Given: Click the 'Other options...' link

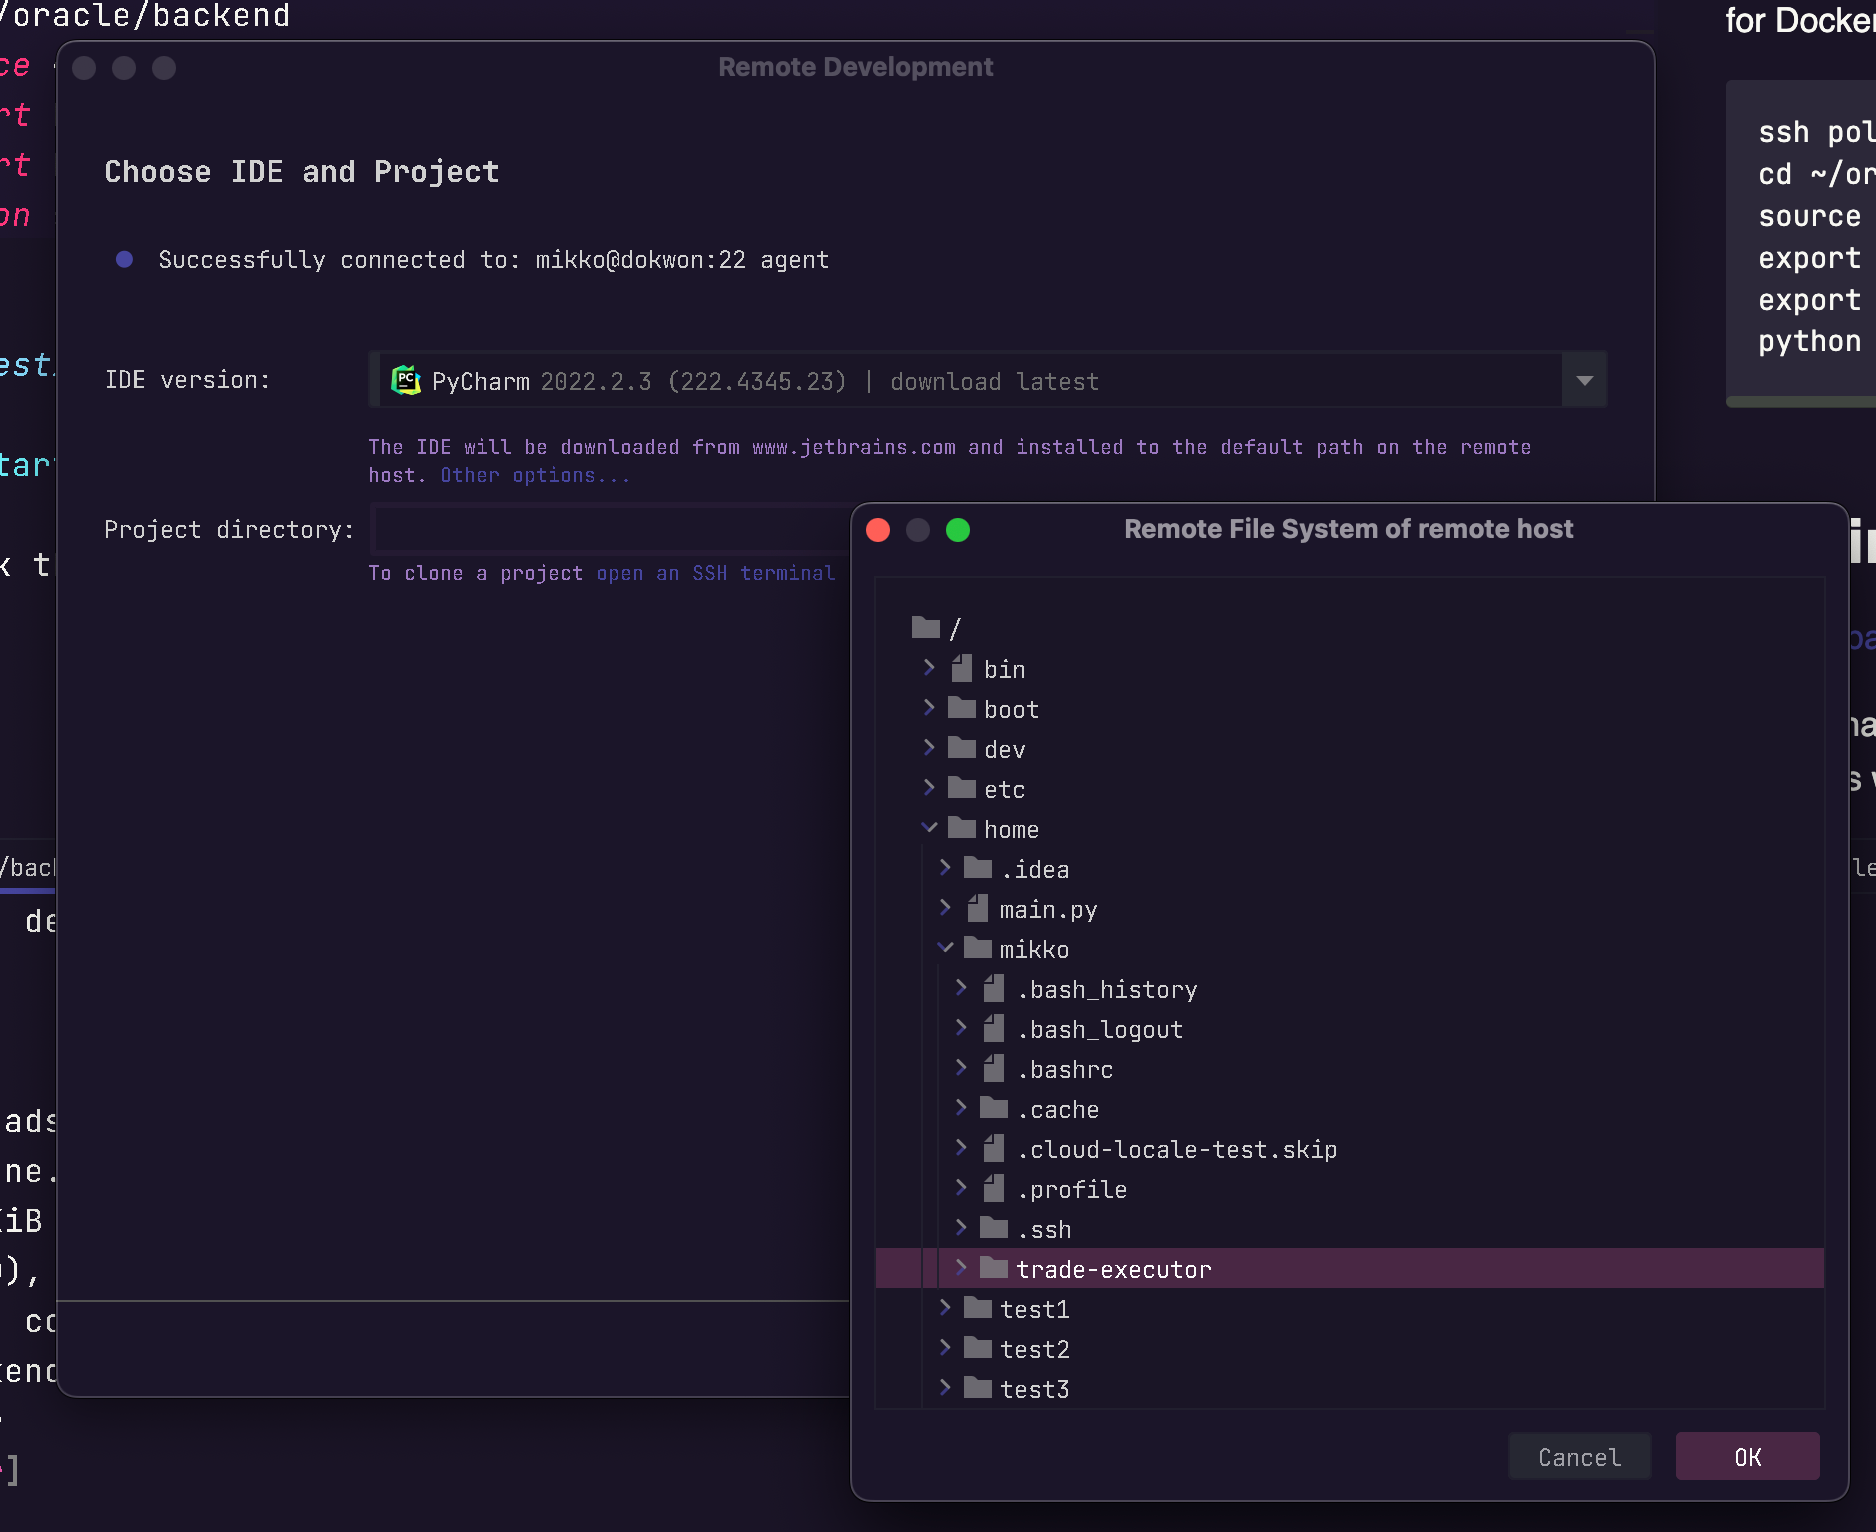Looking at the screenshot, I should click(535, 475).
